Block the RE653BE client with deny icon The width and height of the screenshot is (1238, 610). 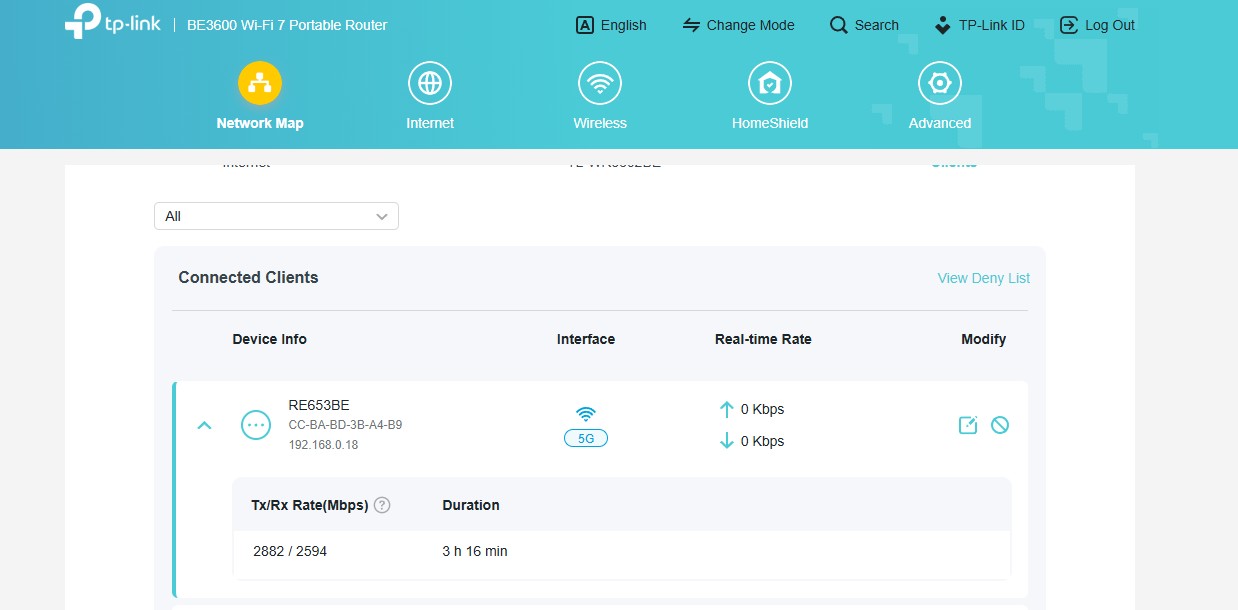click(999, 425)
